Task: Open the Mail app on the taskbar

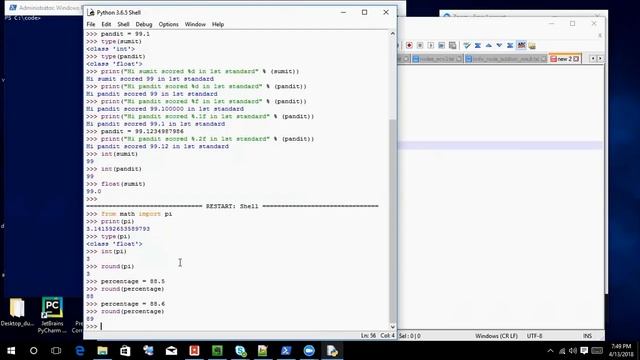Action: [171, 351]
